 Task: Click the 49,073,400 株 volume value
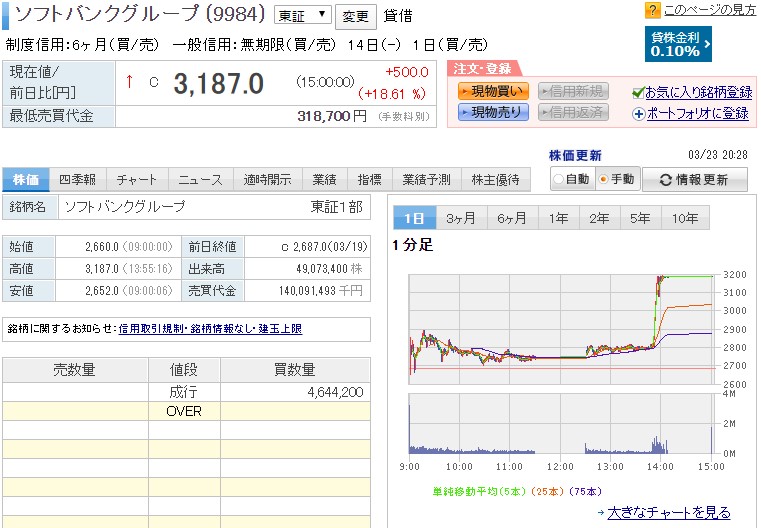click(329, 268)
